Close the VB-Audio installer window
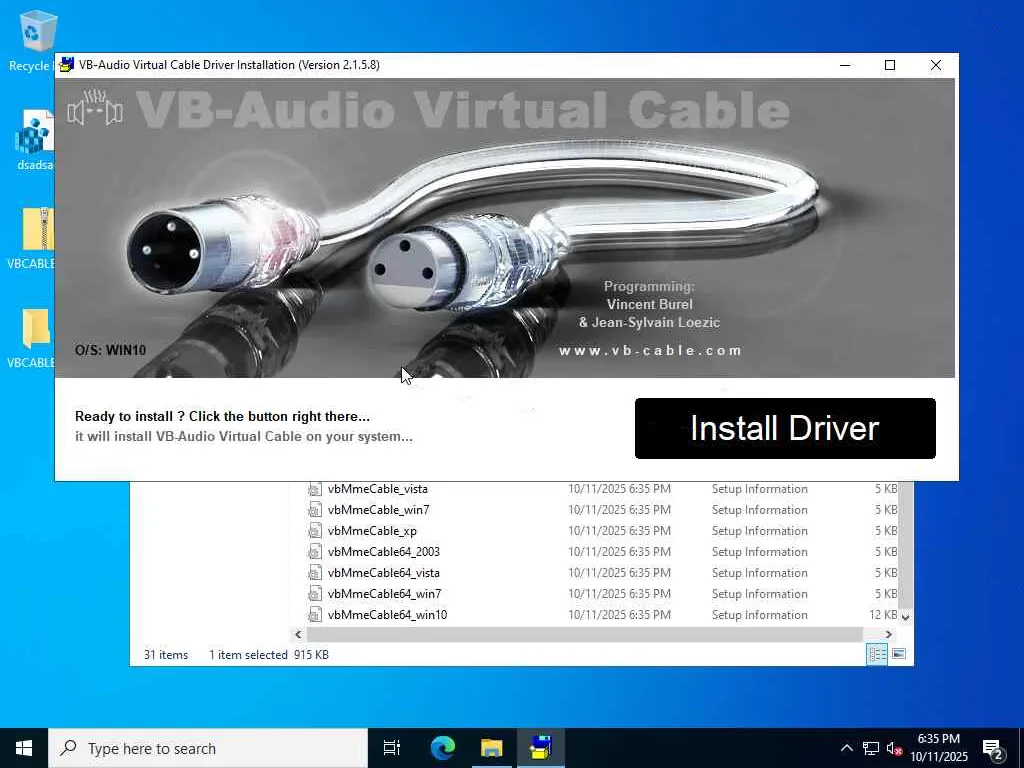This screenshot has height=768, width=1024. pos(936,65)
